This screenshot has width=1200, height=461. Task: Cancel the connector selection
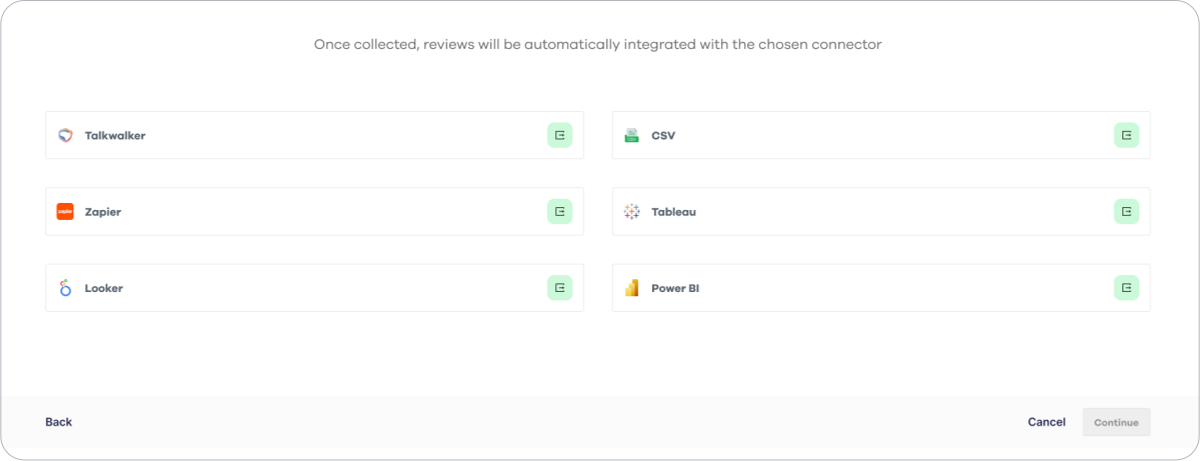click(x=1046, y=422)
